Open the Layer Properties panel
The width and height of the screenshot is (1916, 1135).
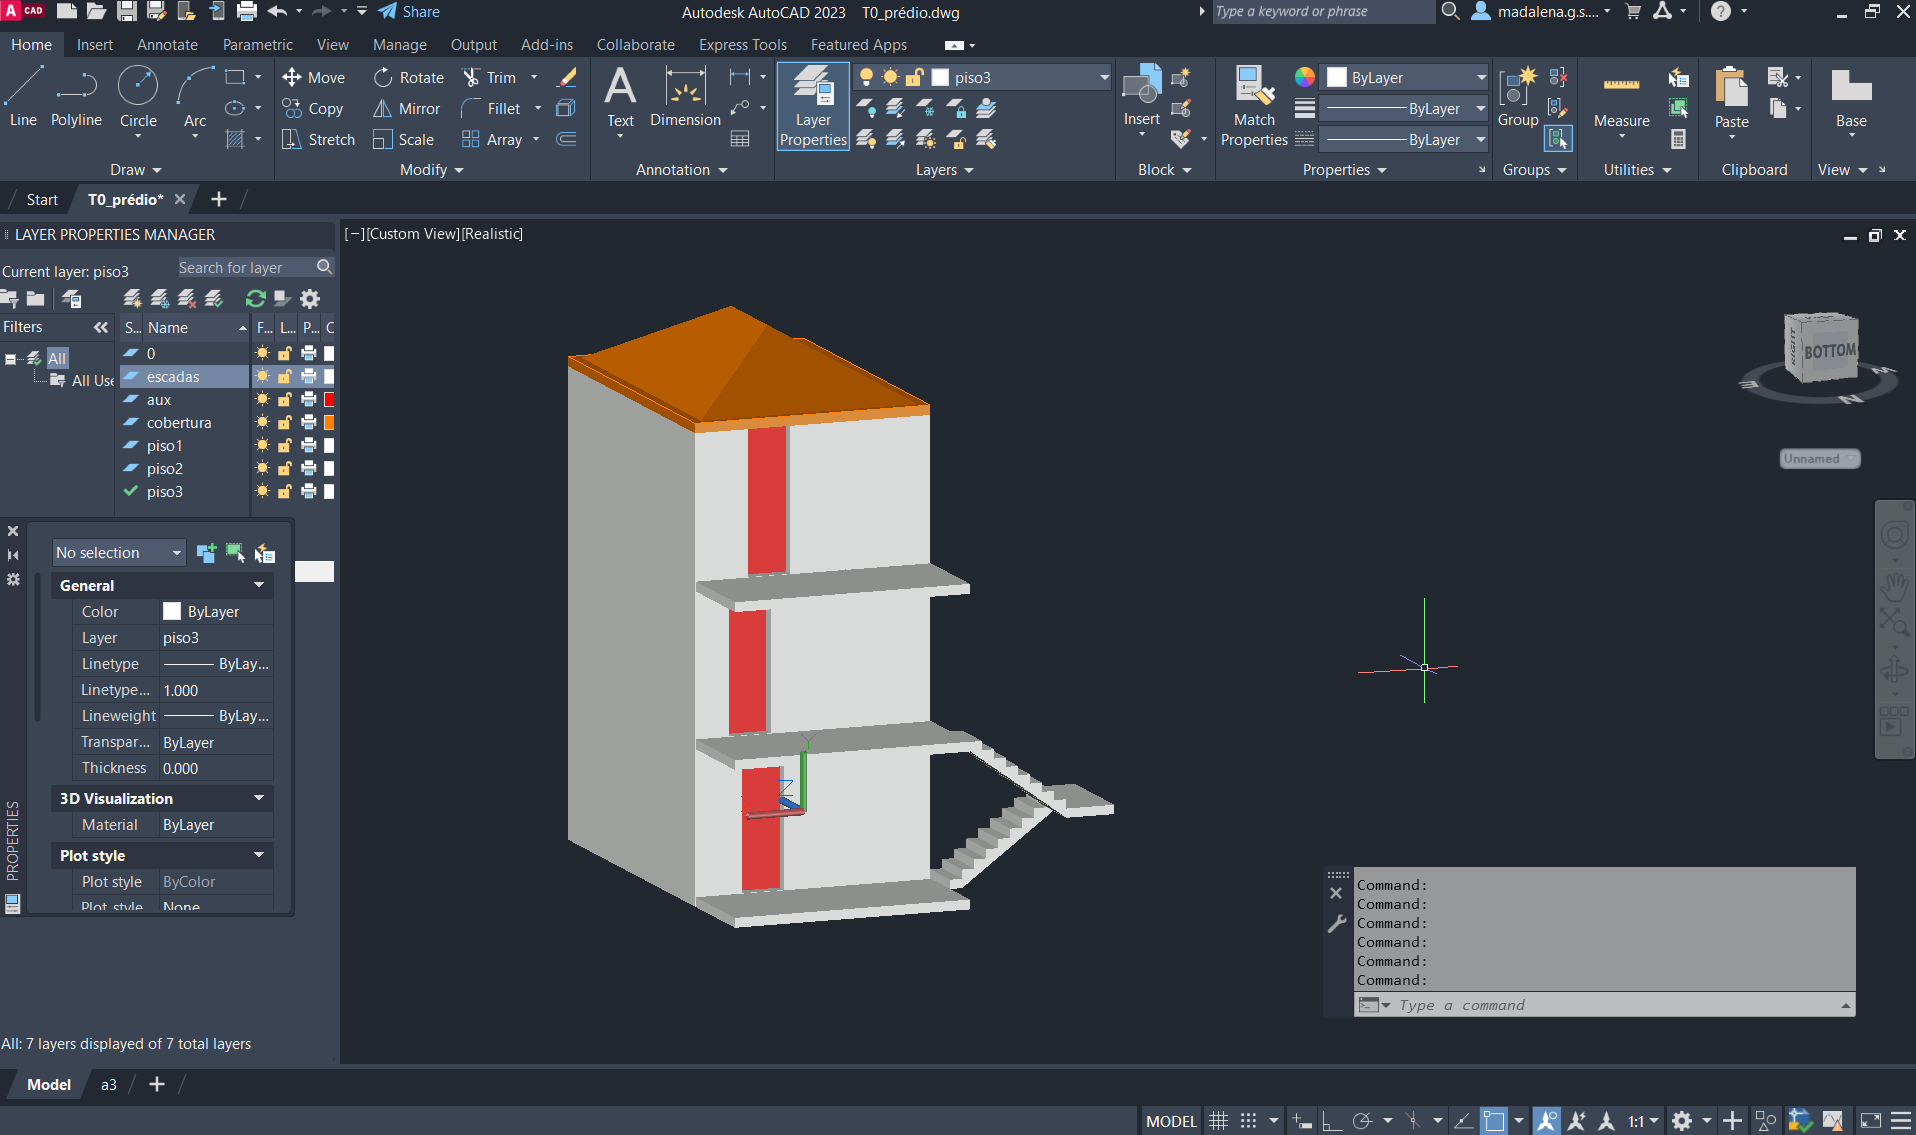[x=813, y=106]
